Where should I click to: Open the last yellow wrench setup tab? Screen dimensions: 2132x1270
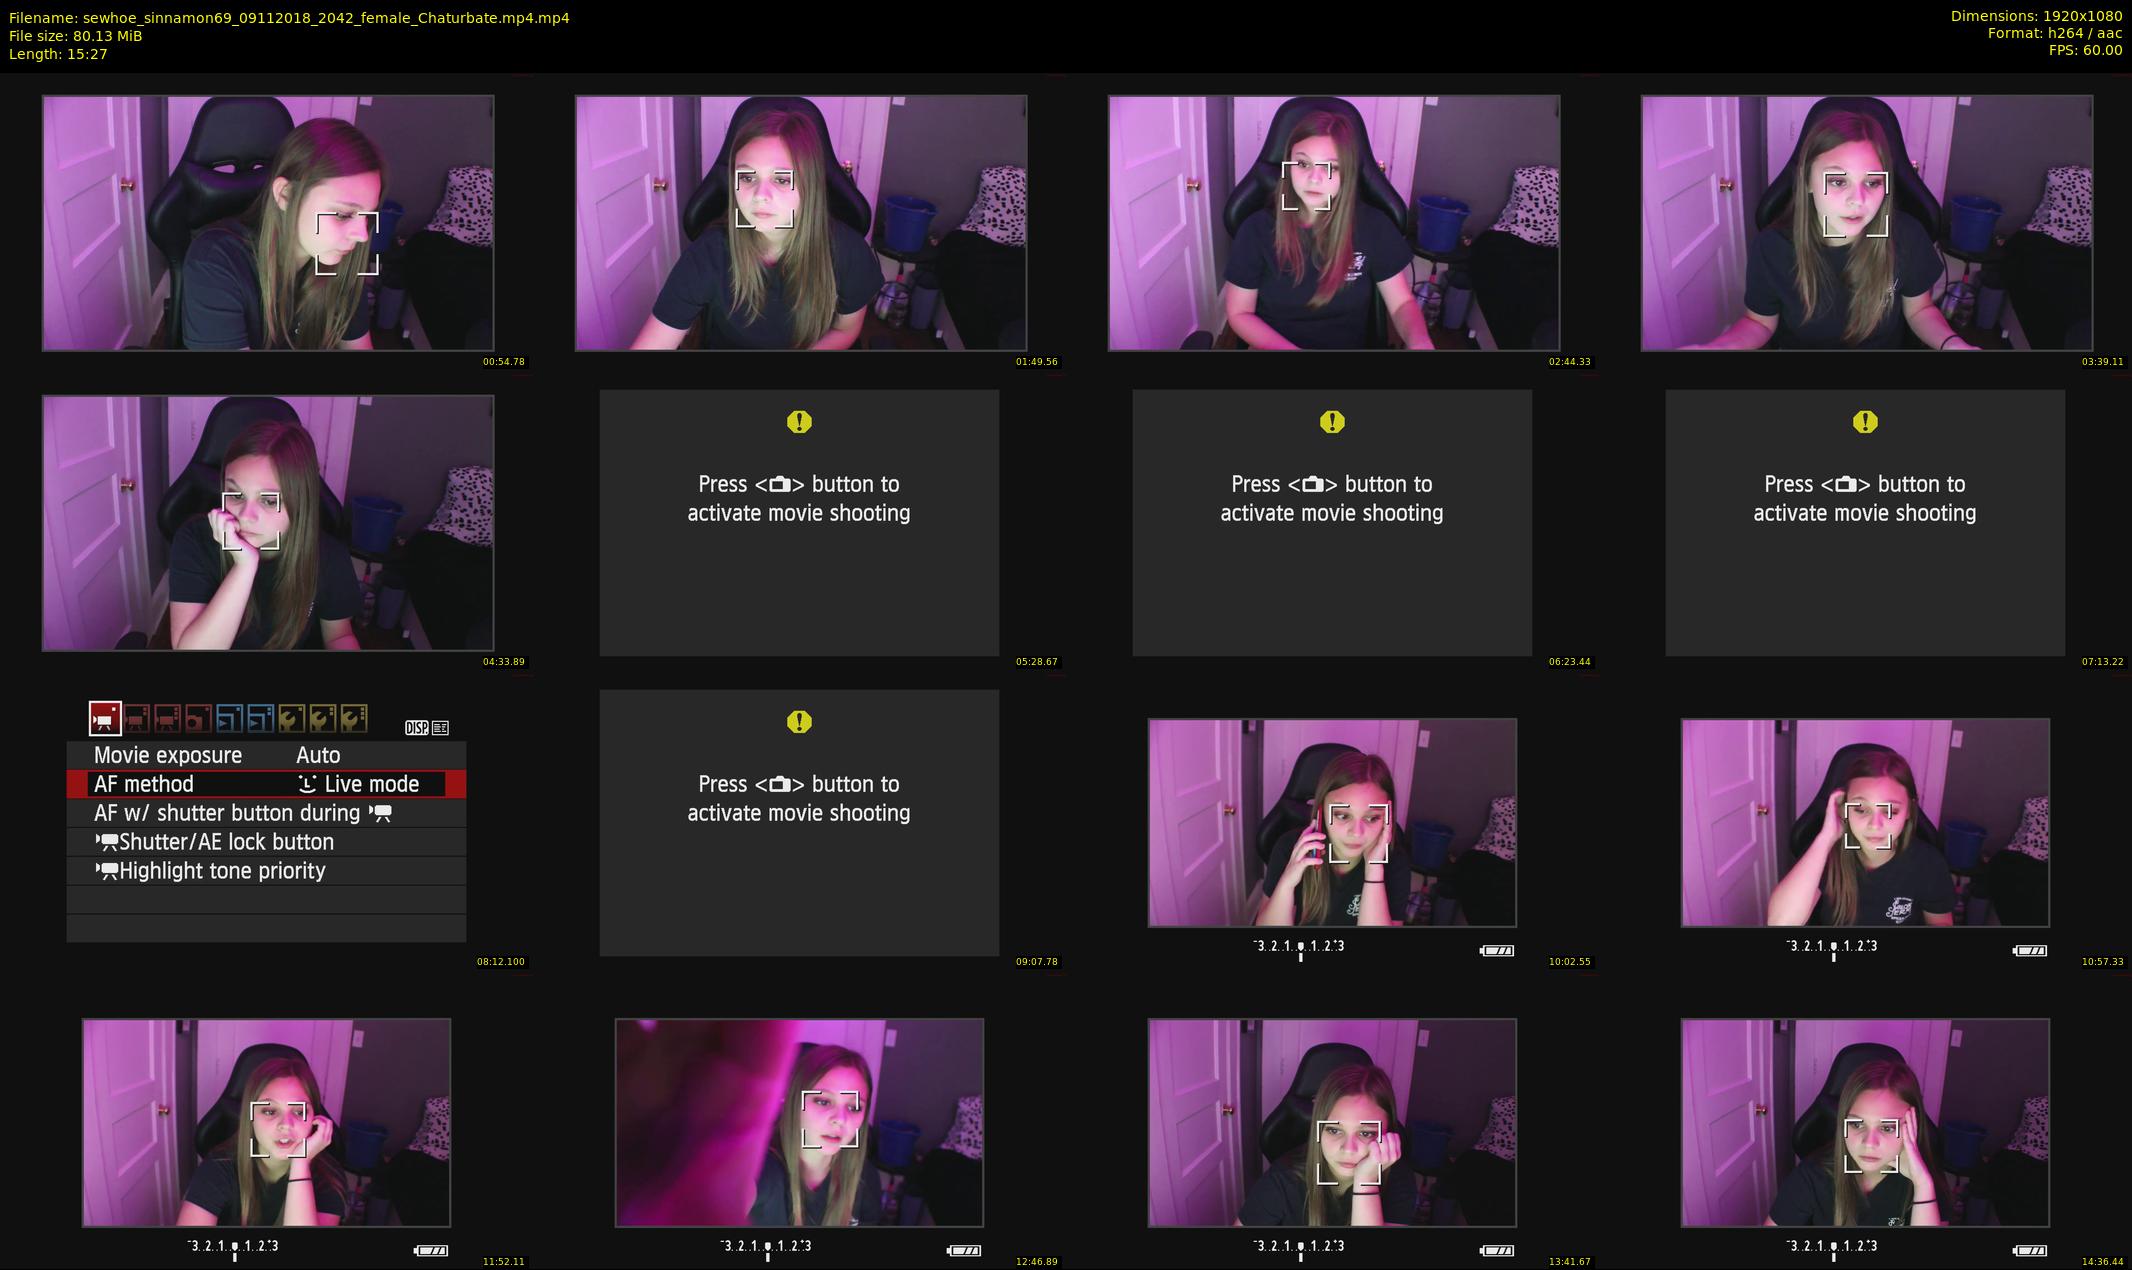[353, 718]
